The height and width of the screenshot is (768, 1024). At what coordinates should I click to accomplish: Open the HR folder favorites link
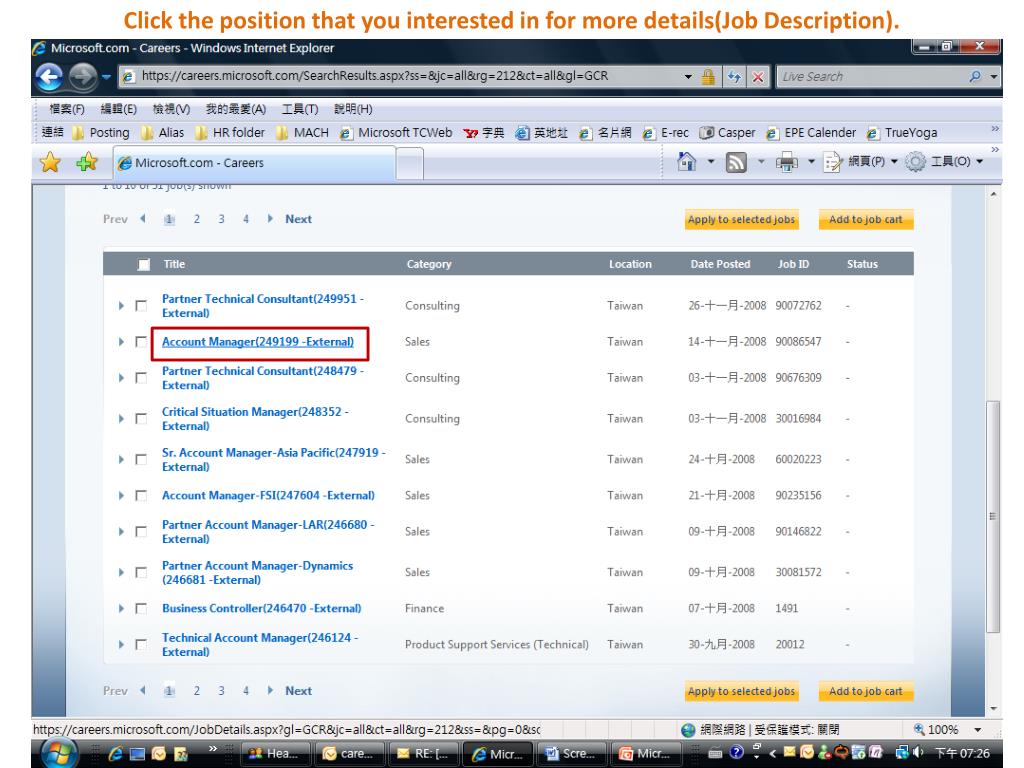(x=231, y=133)
